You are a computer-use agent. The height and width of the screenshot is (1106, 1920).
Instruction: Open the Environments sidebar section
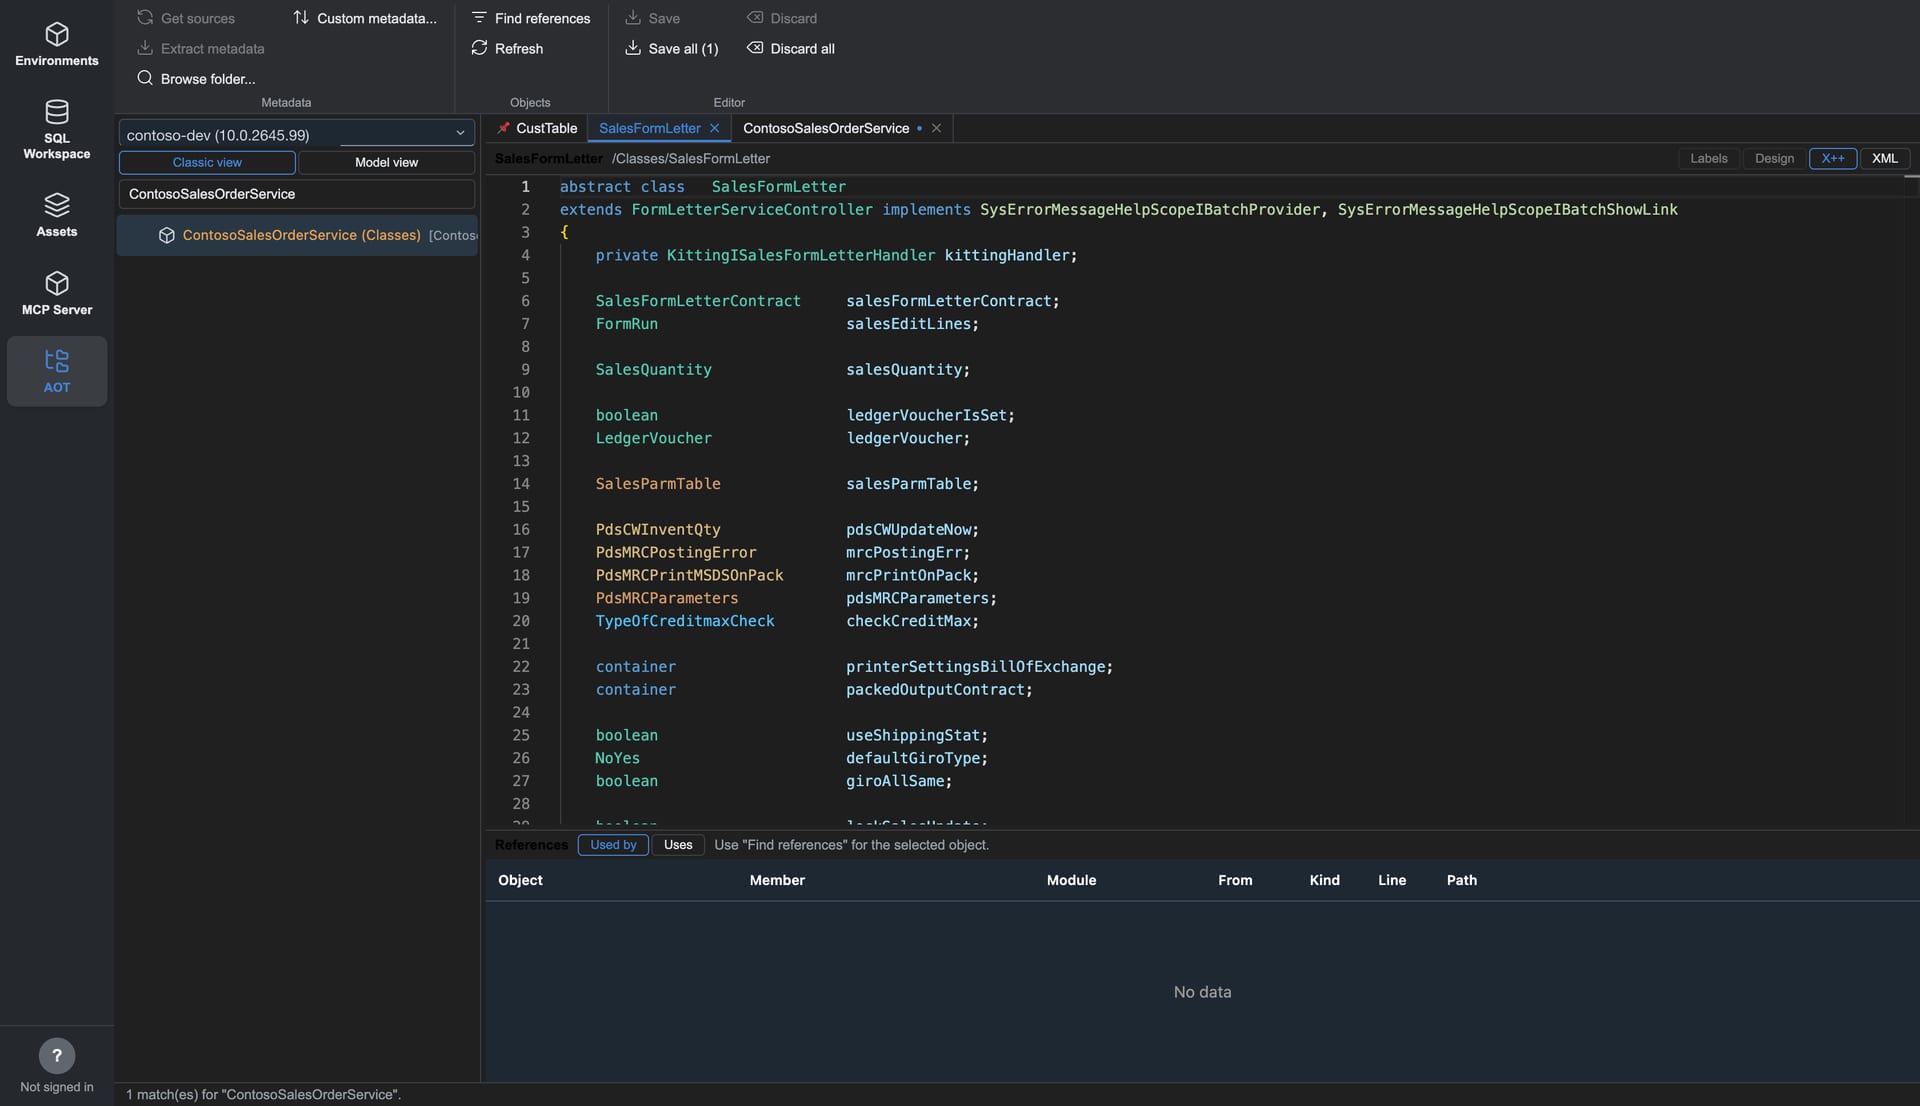click(57, 45)
